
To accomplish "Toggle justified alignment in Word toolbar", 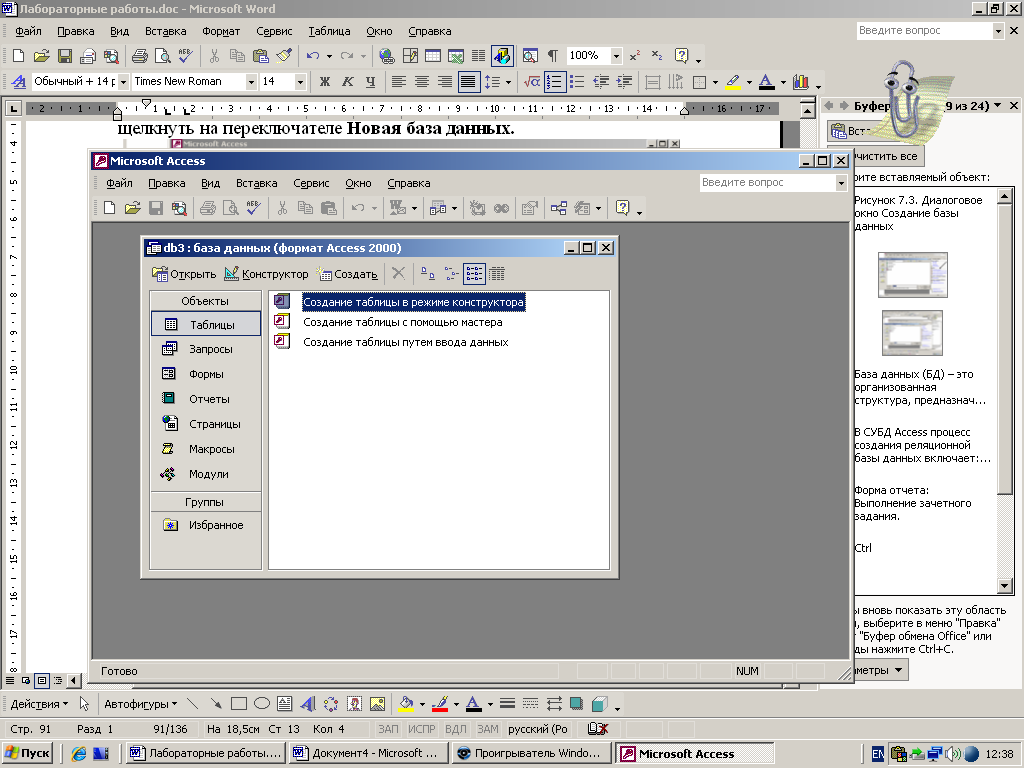I will click(x=468, y=82).
